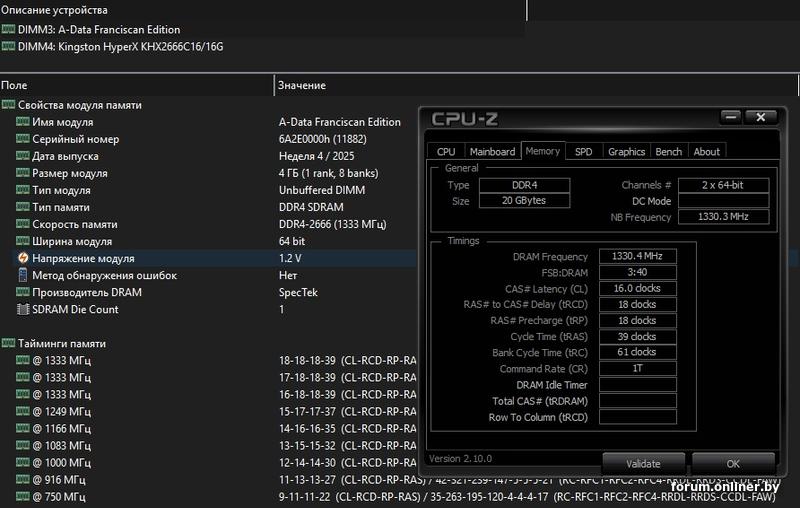Click the icon of @ 916 МГц row
This screenshot has width=800, height=508.
click(22, 479)
